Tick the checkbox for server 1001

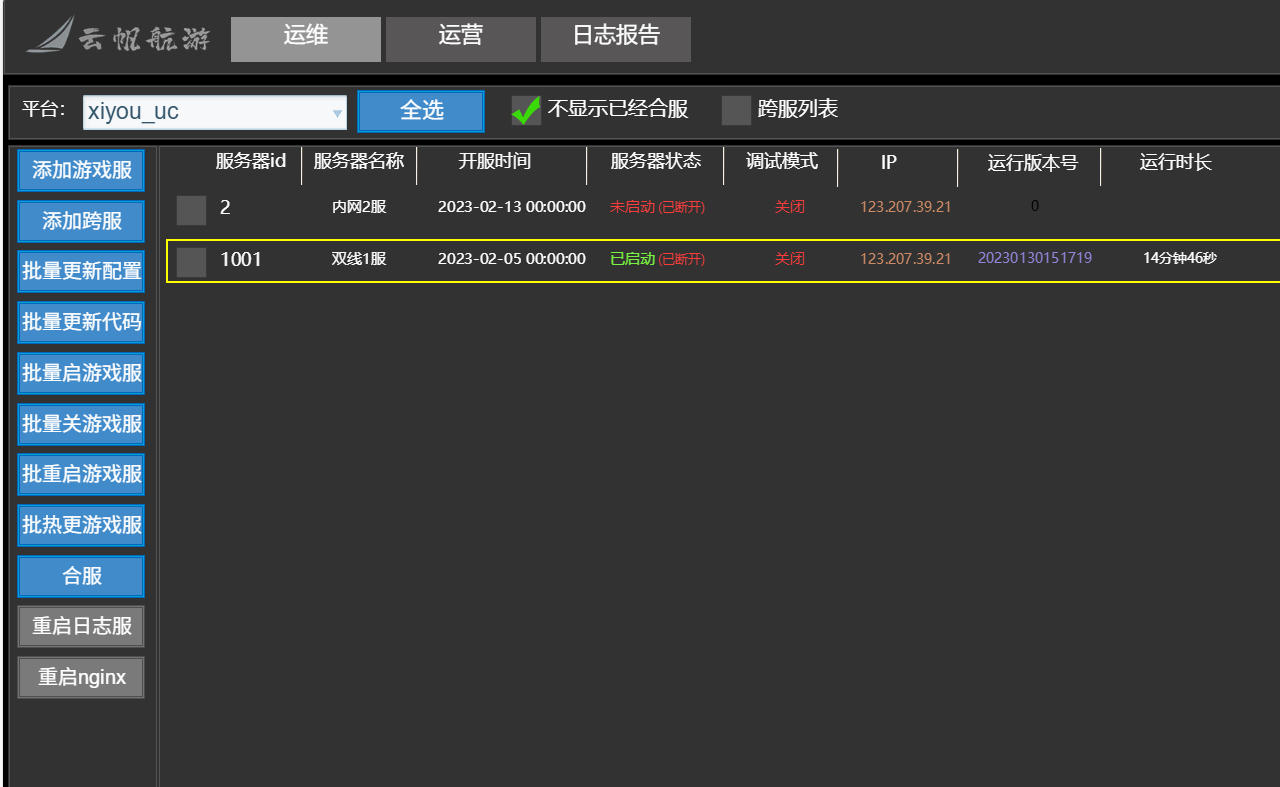coord(191,262)
